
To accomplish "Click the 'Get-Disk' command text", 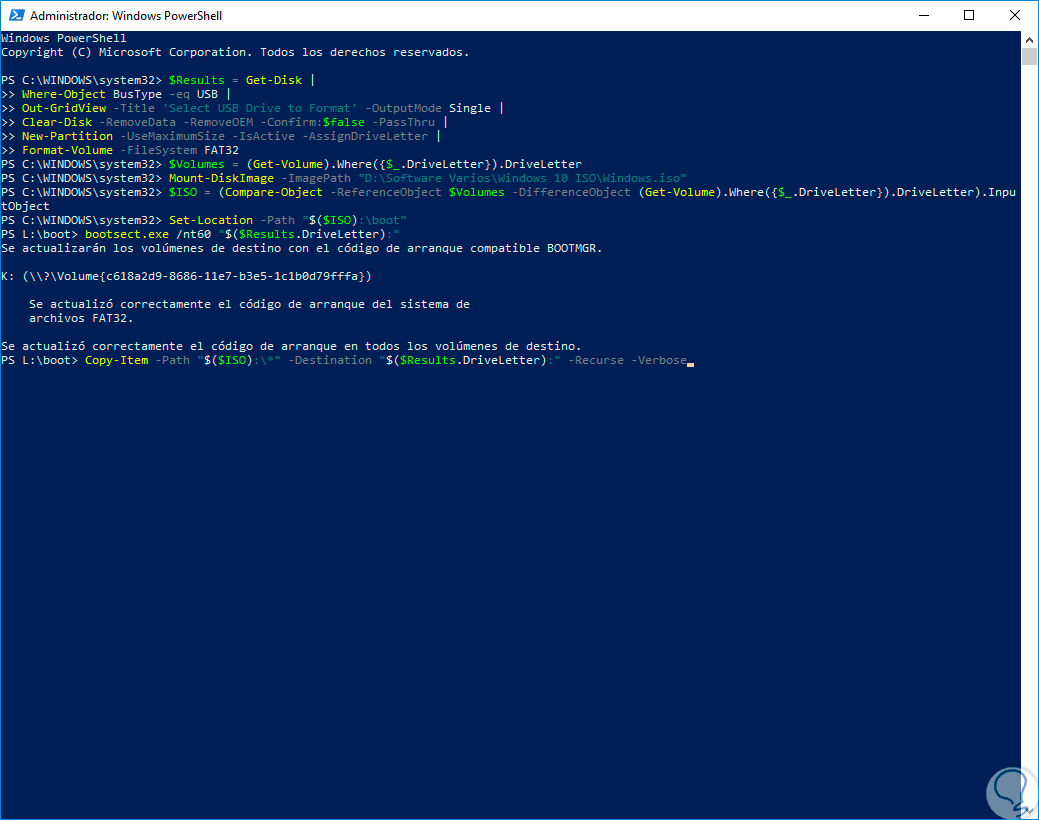I will click(x=274, y=80).
